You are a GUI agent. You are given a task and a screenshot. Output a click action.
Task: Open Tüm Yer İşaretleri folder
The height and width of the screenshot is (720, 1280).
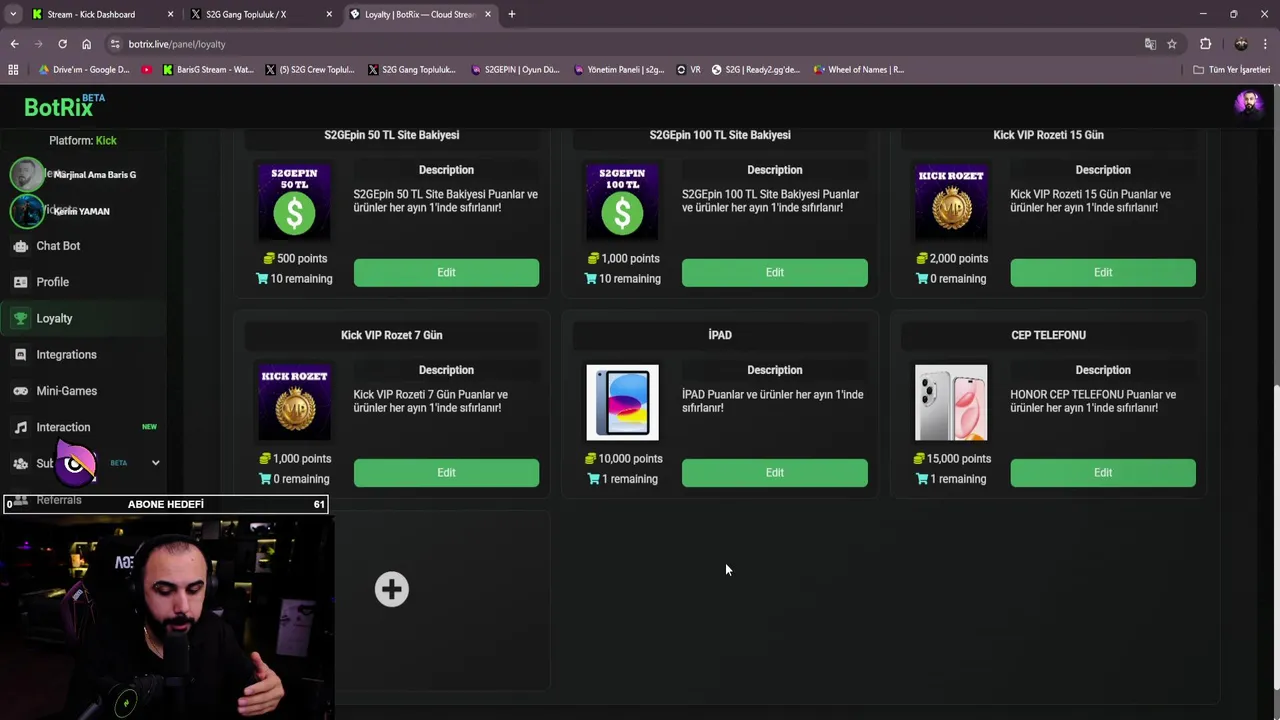1232,70
